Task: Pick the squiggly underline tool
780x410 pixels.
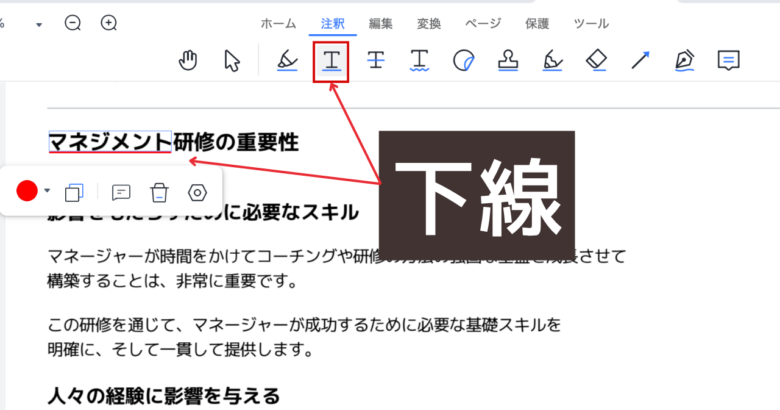Action: [420, 61]
